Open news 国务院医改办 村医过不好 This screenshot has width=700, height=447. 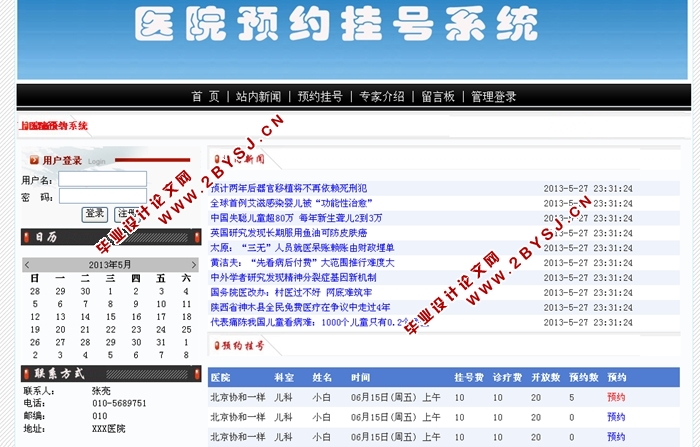[x=291, y=292]
